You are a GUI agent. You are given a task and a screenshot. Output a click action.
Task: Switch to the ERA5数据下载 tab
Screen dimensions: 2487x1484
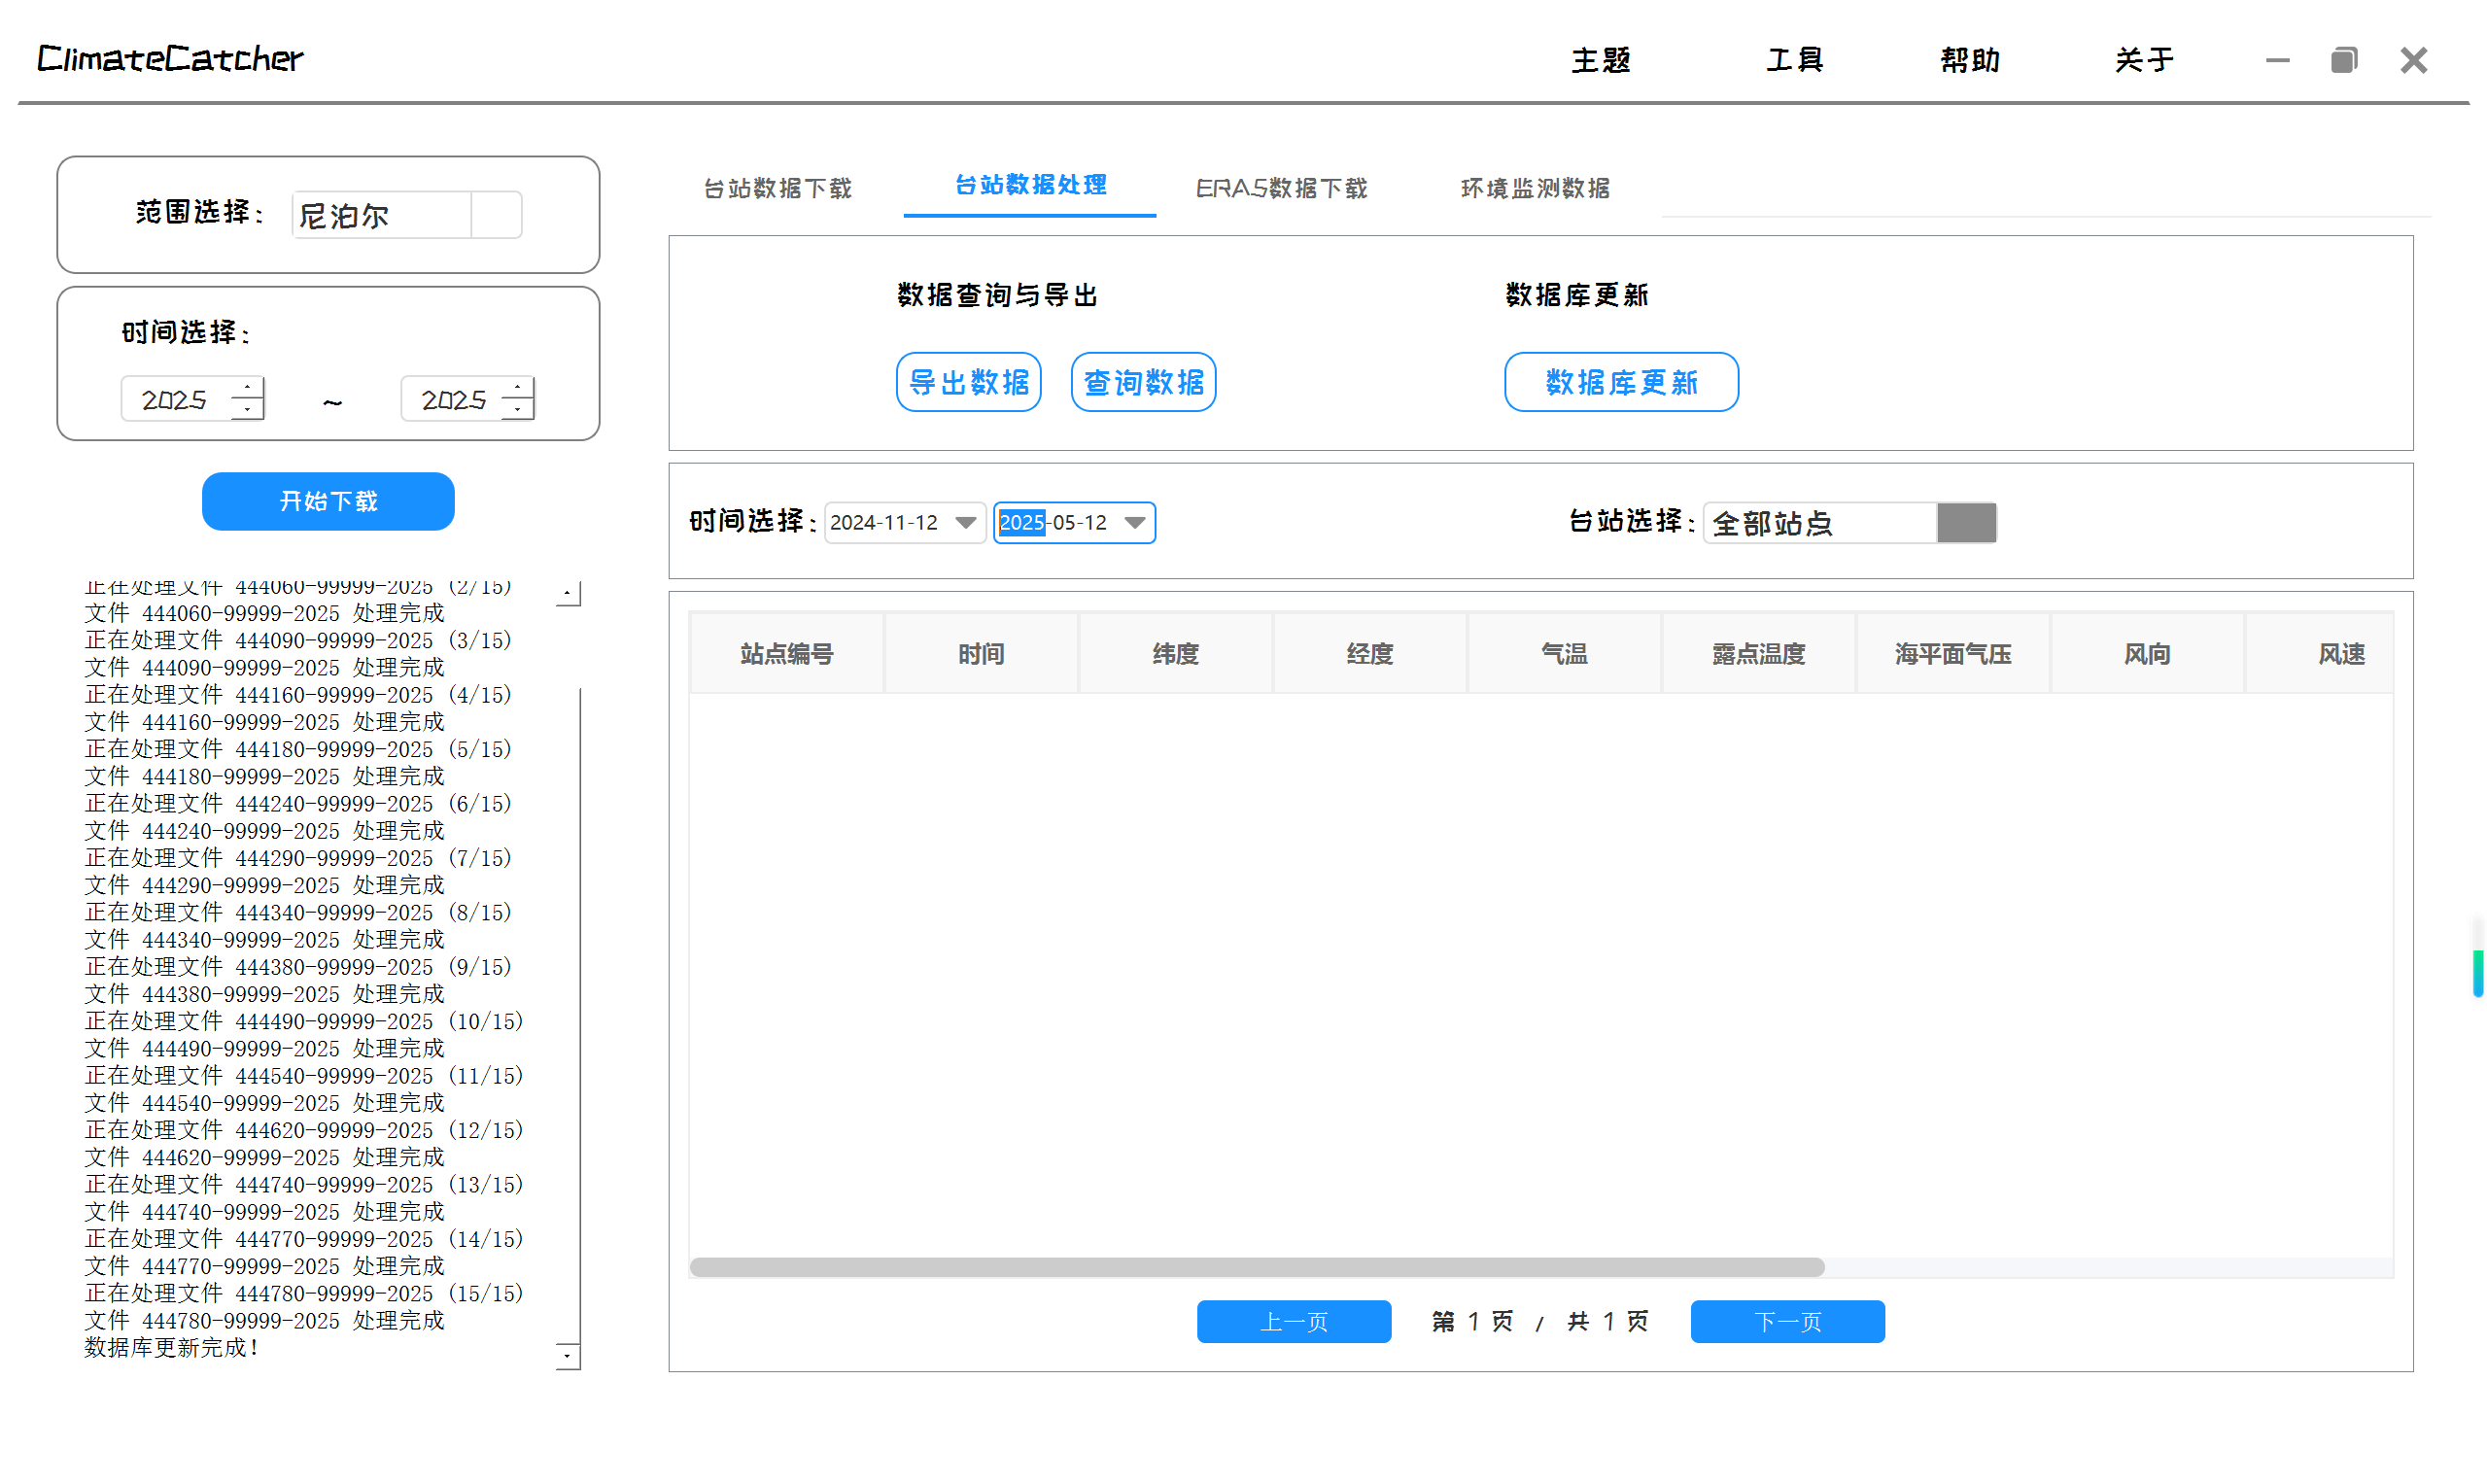coord(1281,188)
